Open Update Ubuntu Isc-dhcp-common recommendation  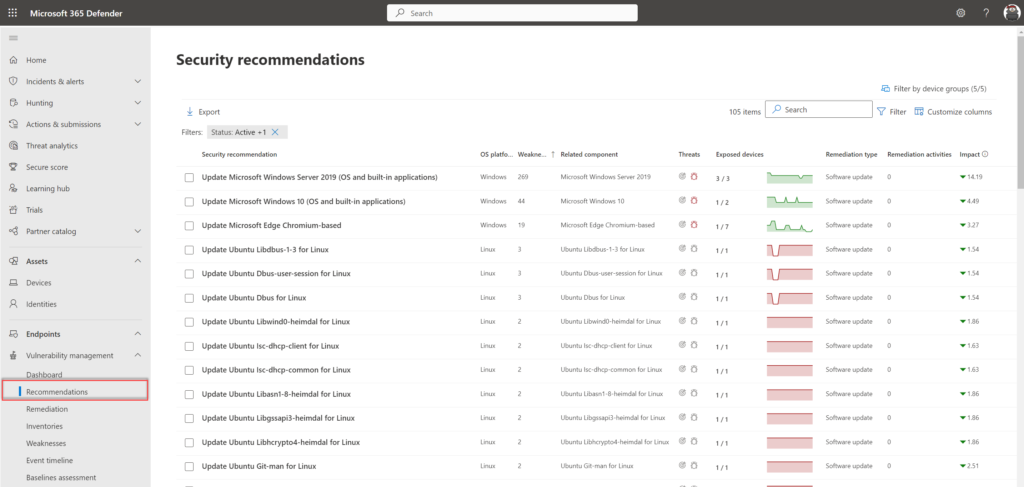click(278, 370)
